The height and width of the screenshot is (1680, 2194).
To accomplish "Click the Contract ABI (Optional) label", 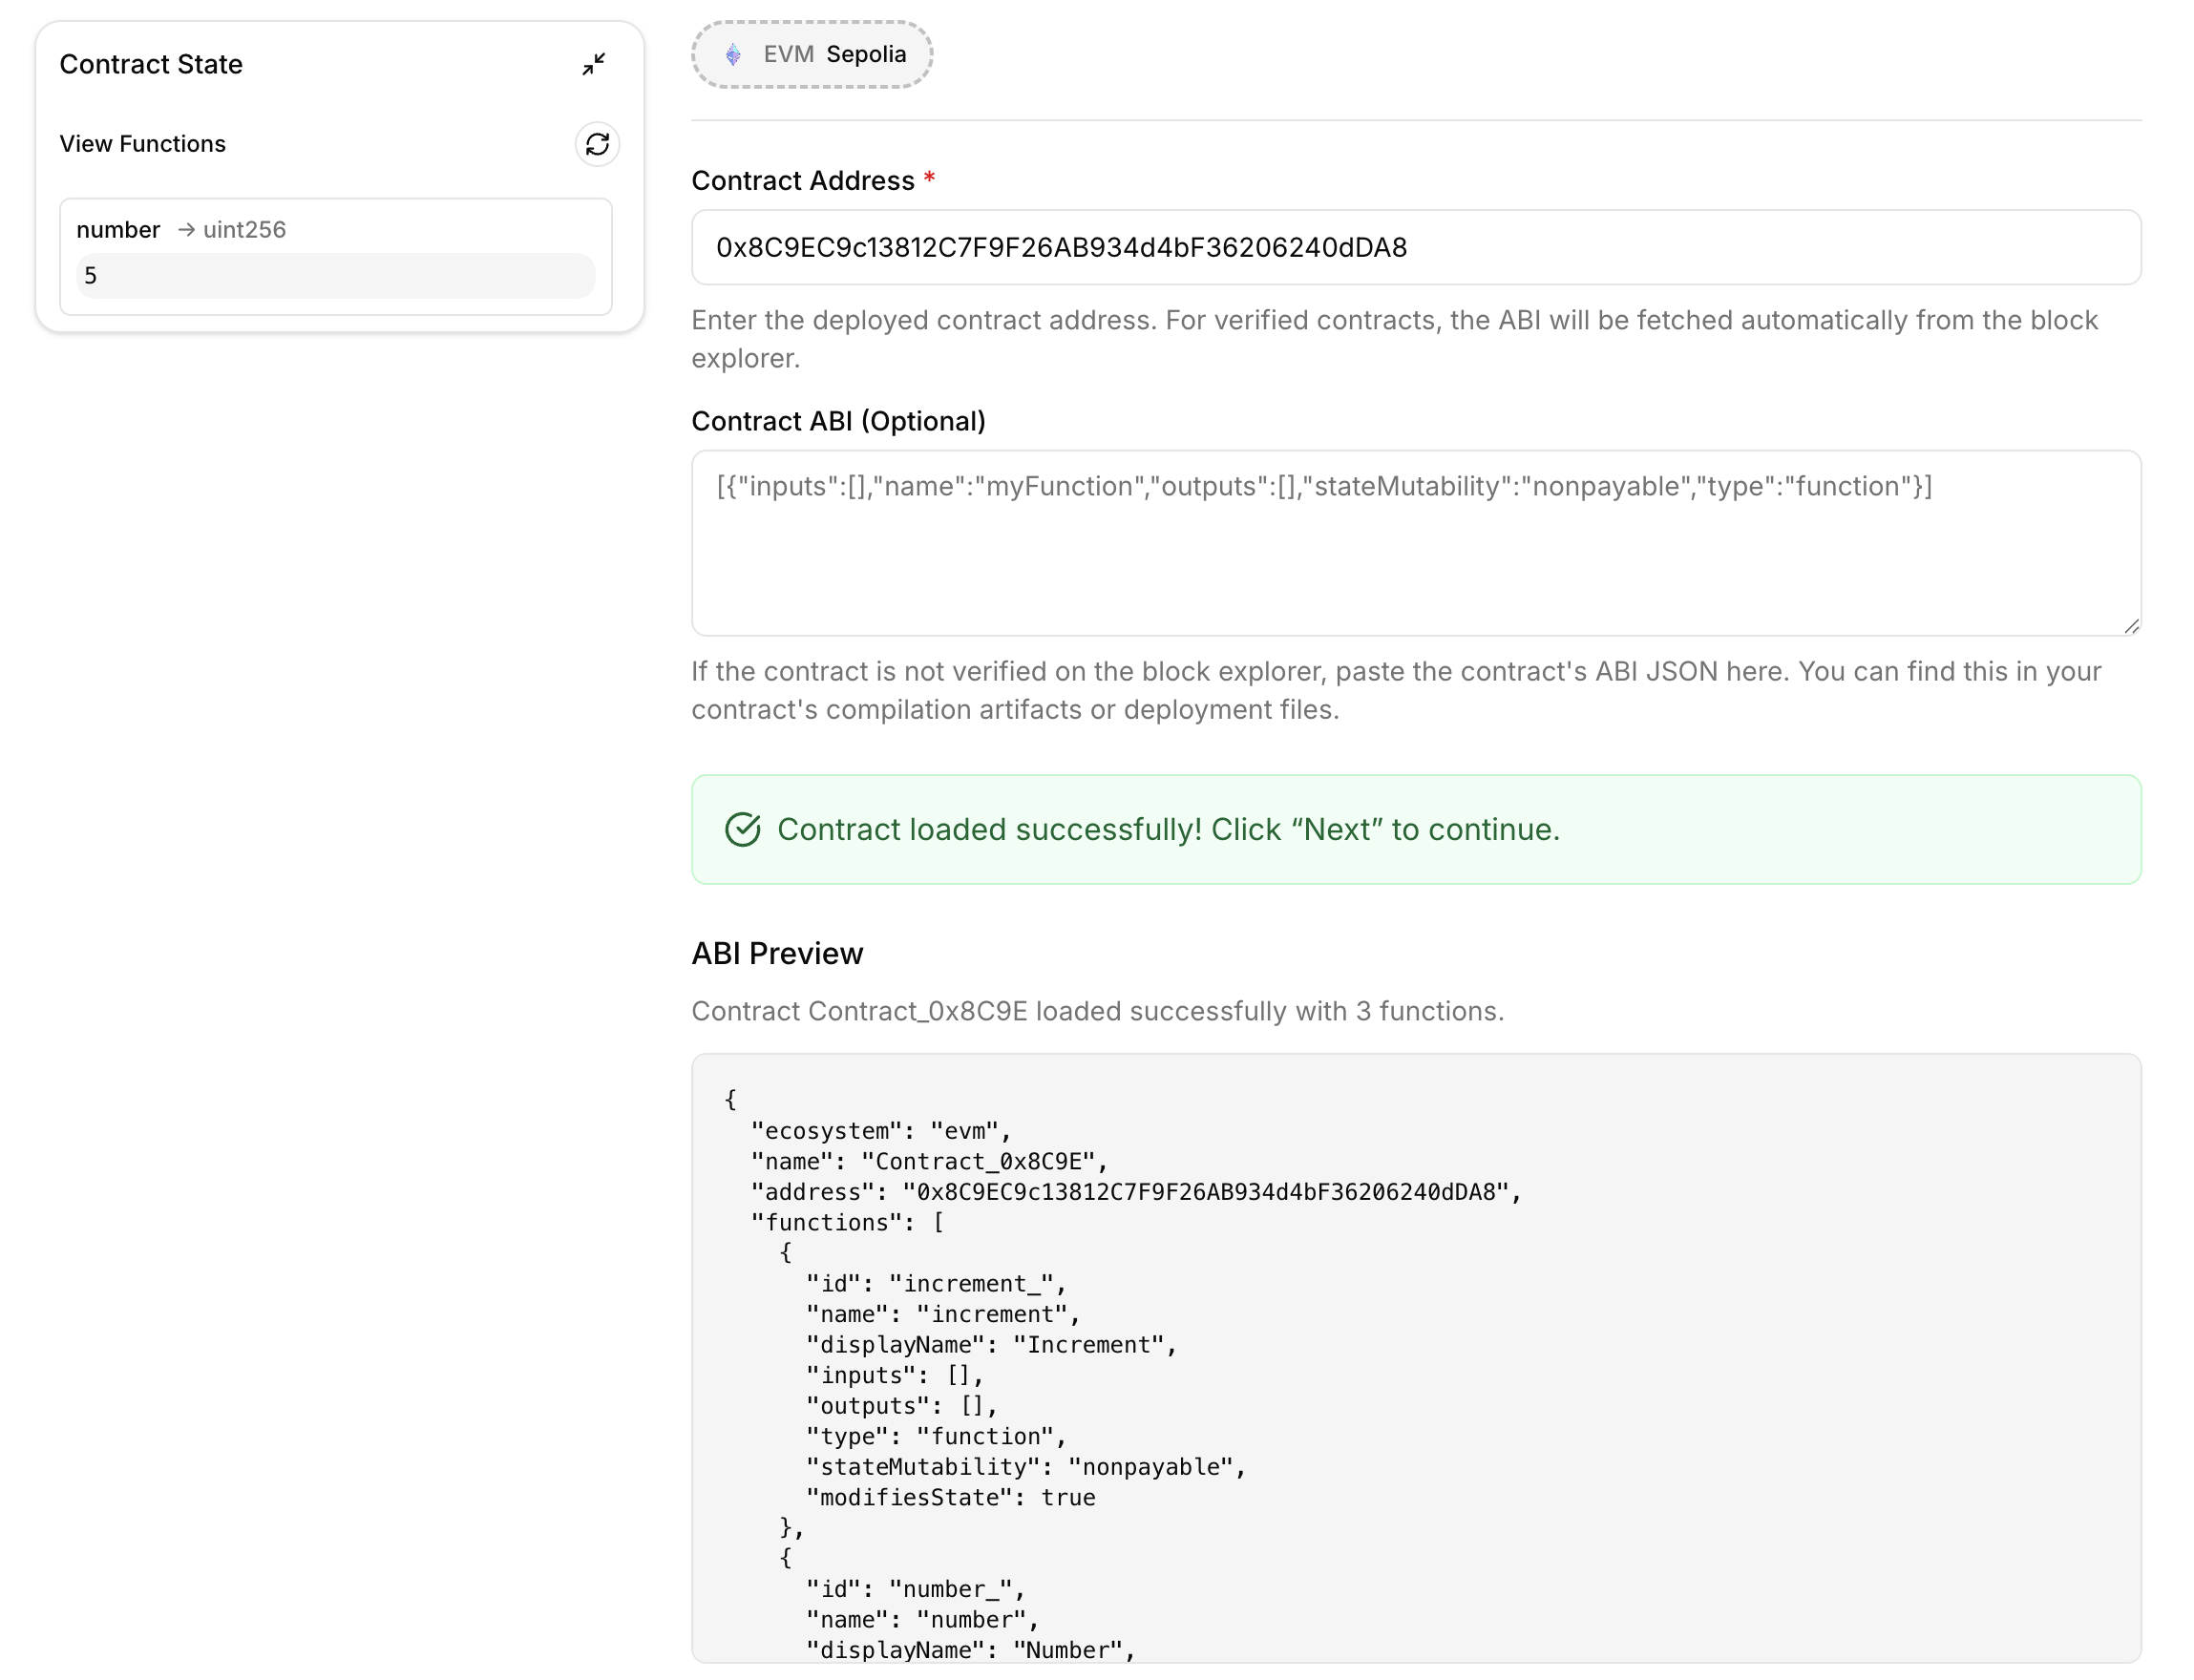I will click(838, 421).
